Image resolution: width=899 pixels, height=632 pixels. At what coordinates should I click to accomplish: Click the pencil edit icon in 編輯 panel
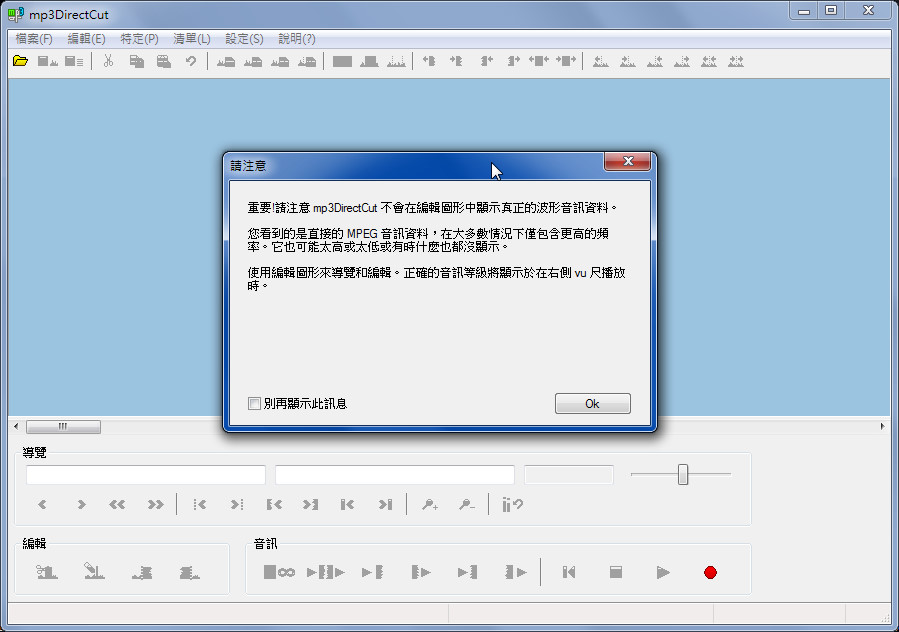click(x=94, y=572)
